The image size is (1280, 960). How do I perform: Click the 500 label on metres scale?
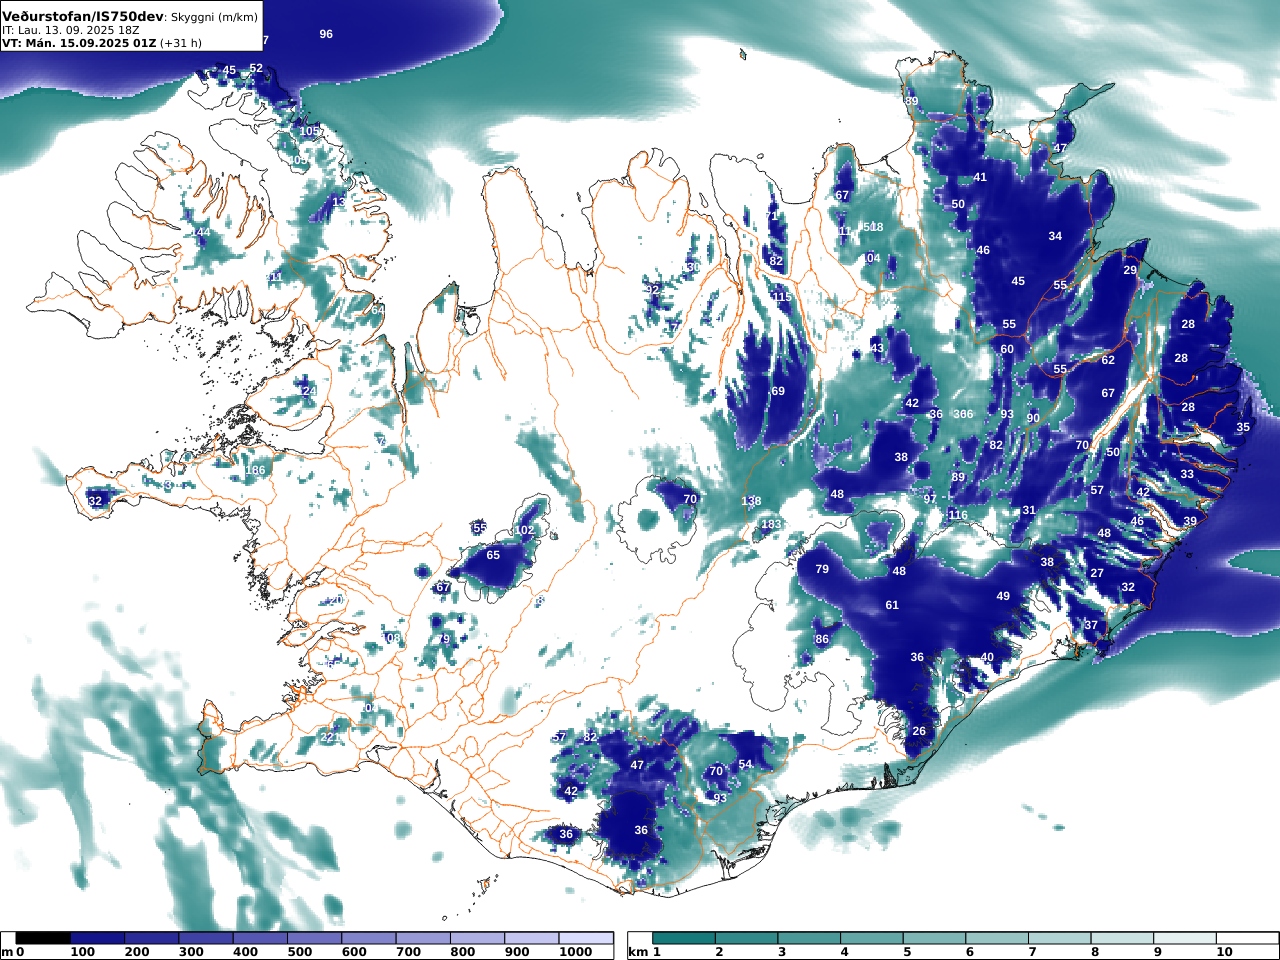click(300, 952)
